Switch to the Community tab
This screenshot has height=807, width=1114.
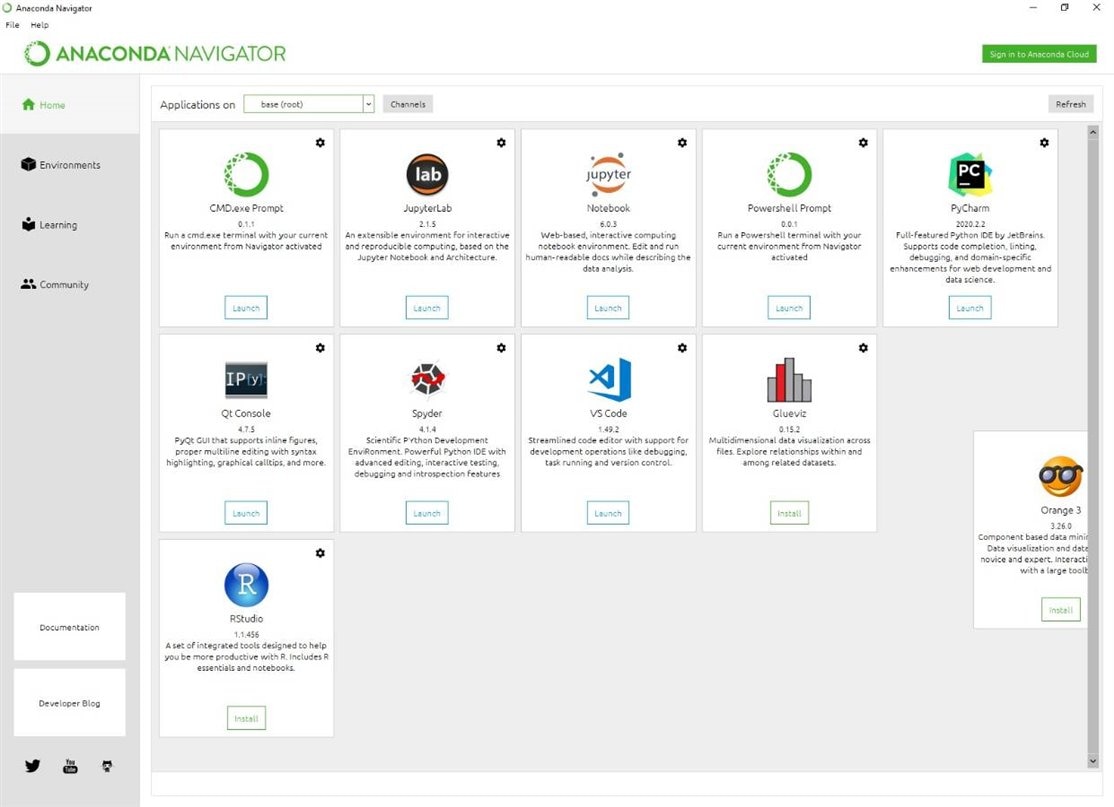pos(70,284)
